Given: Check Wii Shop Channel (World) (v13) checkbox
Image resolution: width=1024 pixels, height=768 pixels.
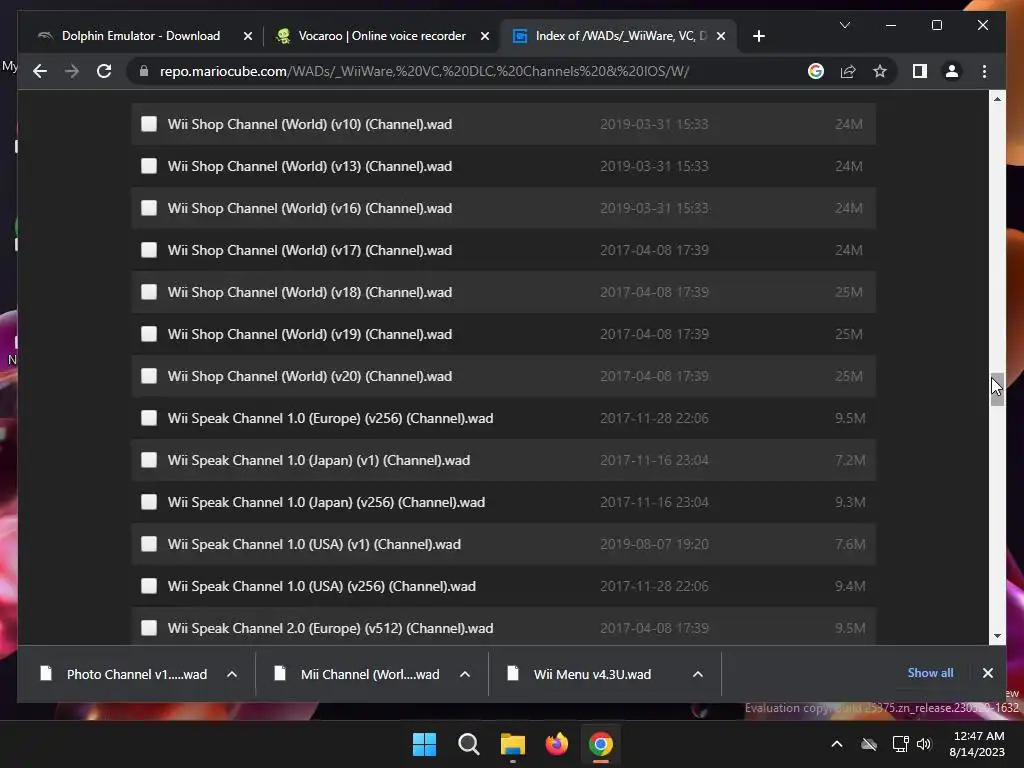Looking at the screenshot, I should (149, 166).
